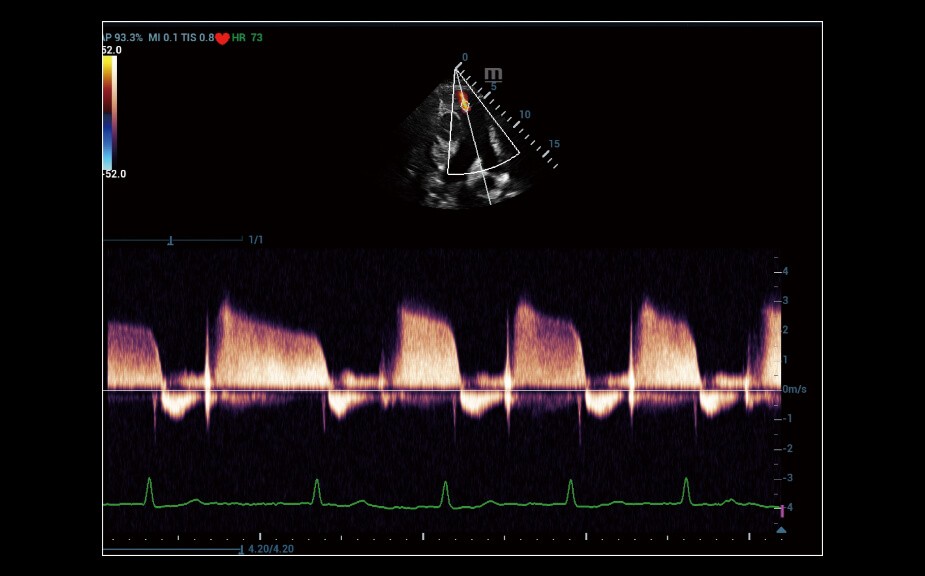
Task: Click the 4.20/4.20 cine time slider handle
Action: coord(239,549)
